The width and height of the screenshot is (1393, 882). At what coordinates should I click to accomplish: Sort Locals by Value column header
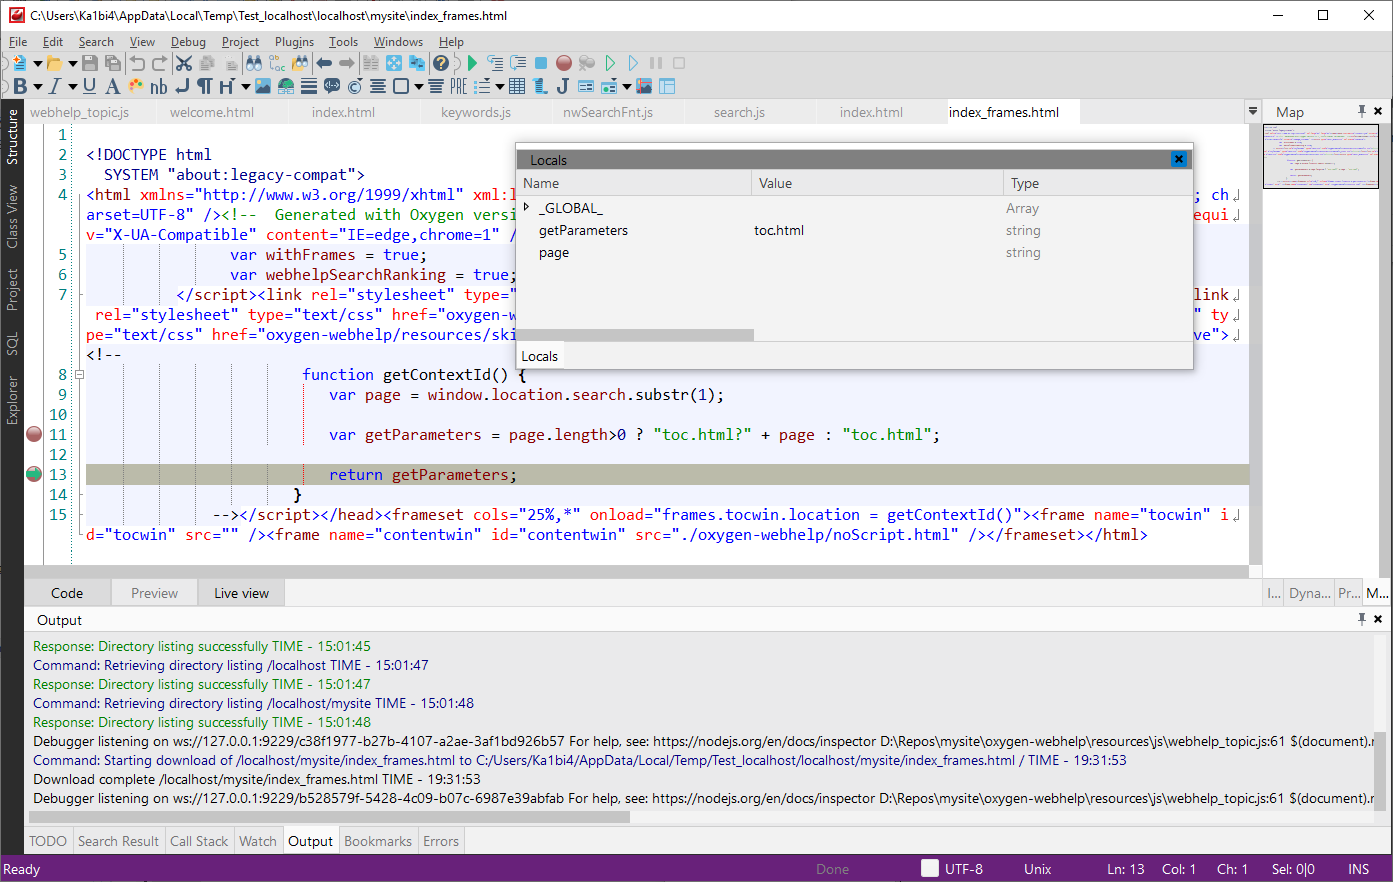click(x=877, y=183)
